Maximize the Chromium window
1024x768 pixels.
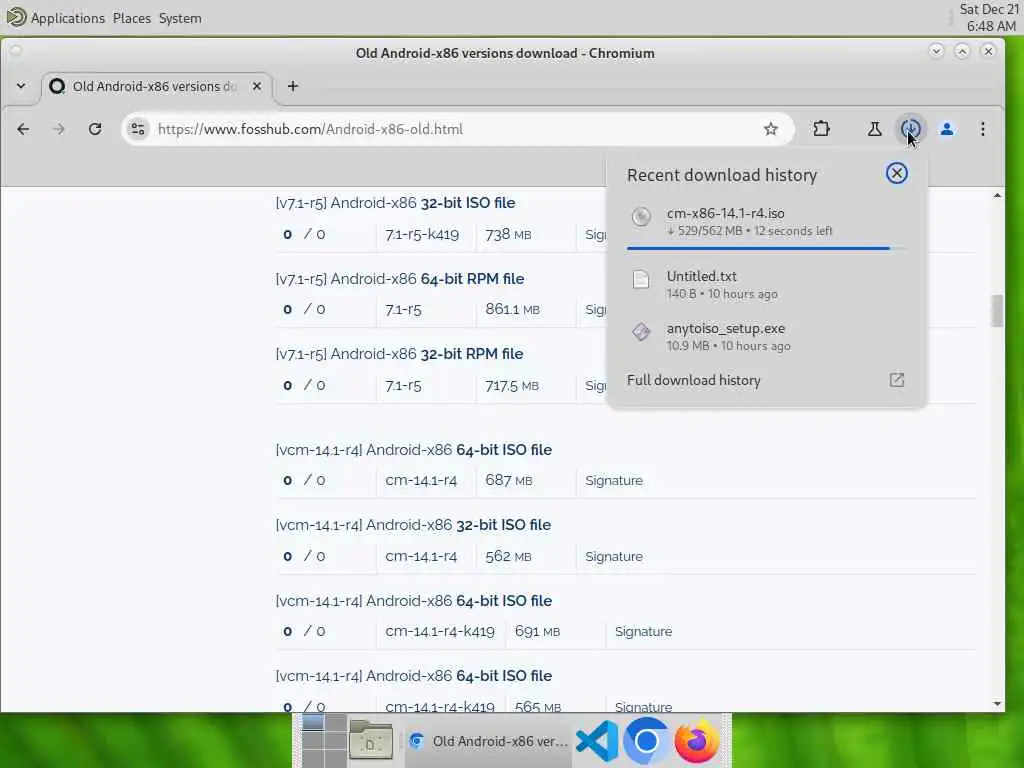(x=962, y=51)
